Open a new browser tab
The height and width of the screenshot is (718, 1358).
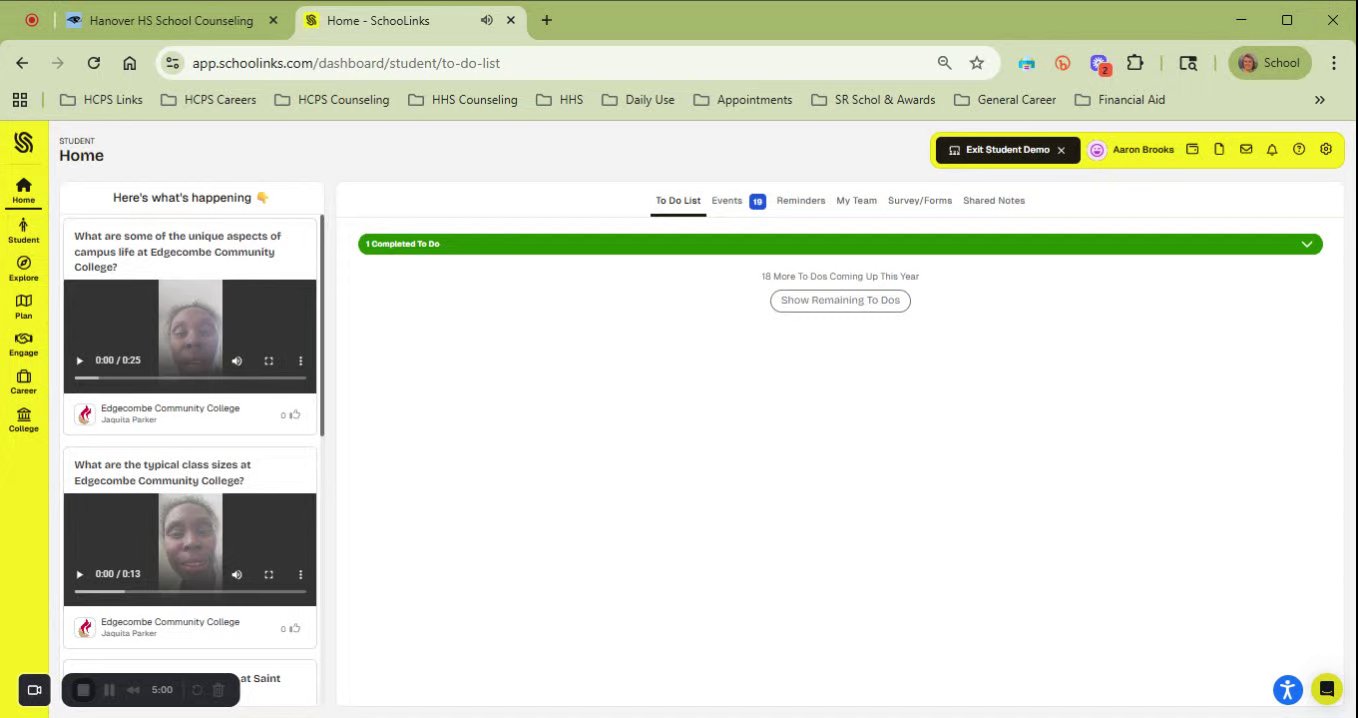click(546, 20)
